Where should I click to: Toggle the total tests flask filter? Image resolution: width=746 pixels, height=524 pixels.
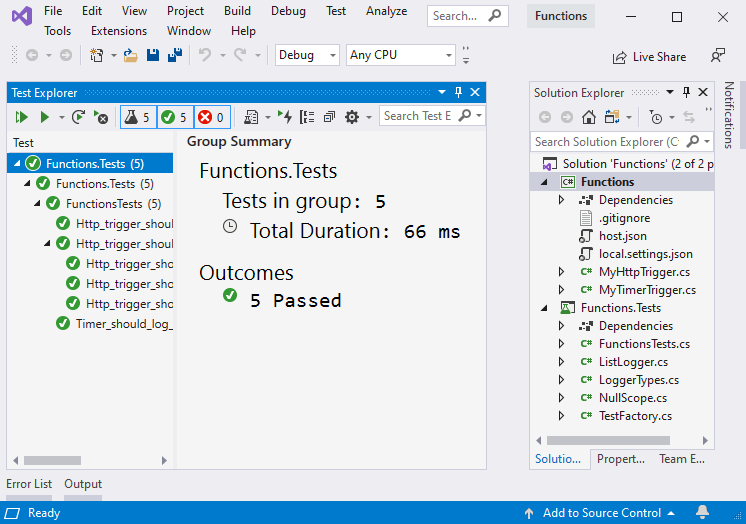[137, 117]
